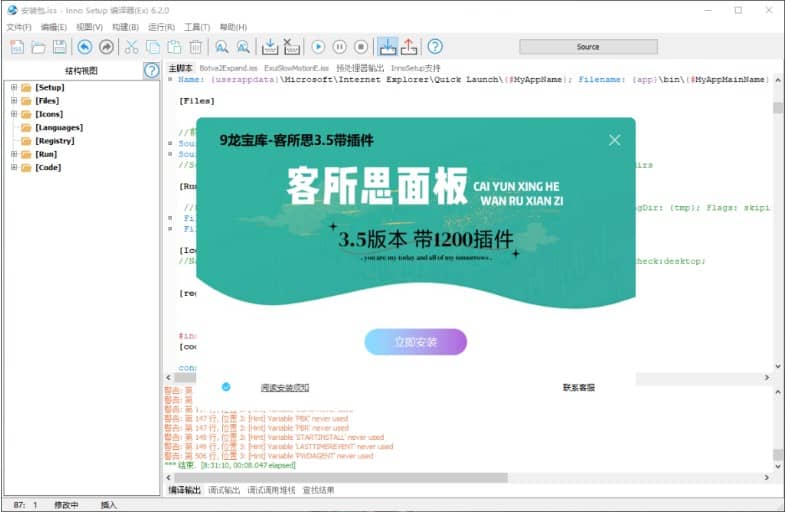Open the 文件(F) menu
This screenshot has height=512, width=785.
[19, 27]
